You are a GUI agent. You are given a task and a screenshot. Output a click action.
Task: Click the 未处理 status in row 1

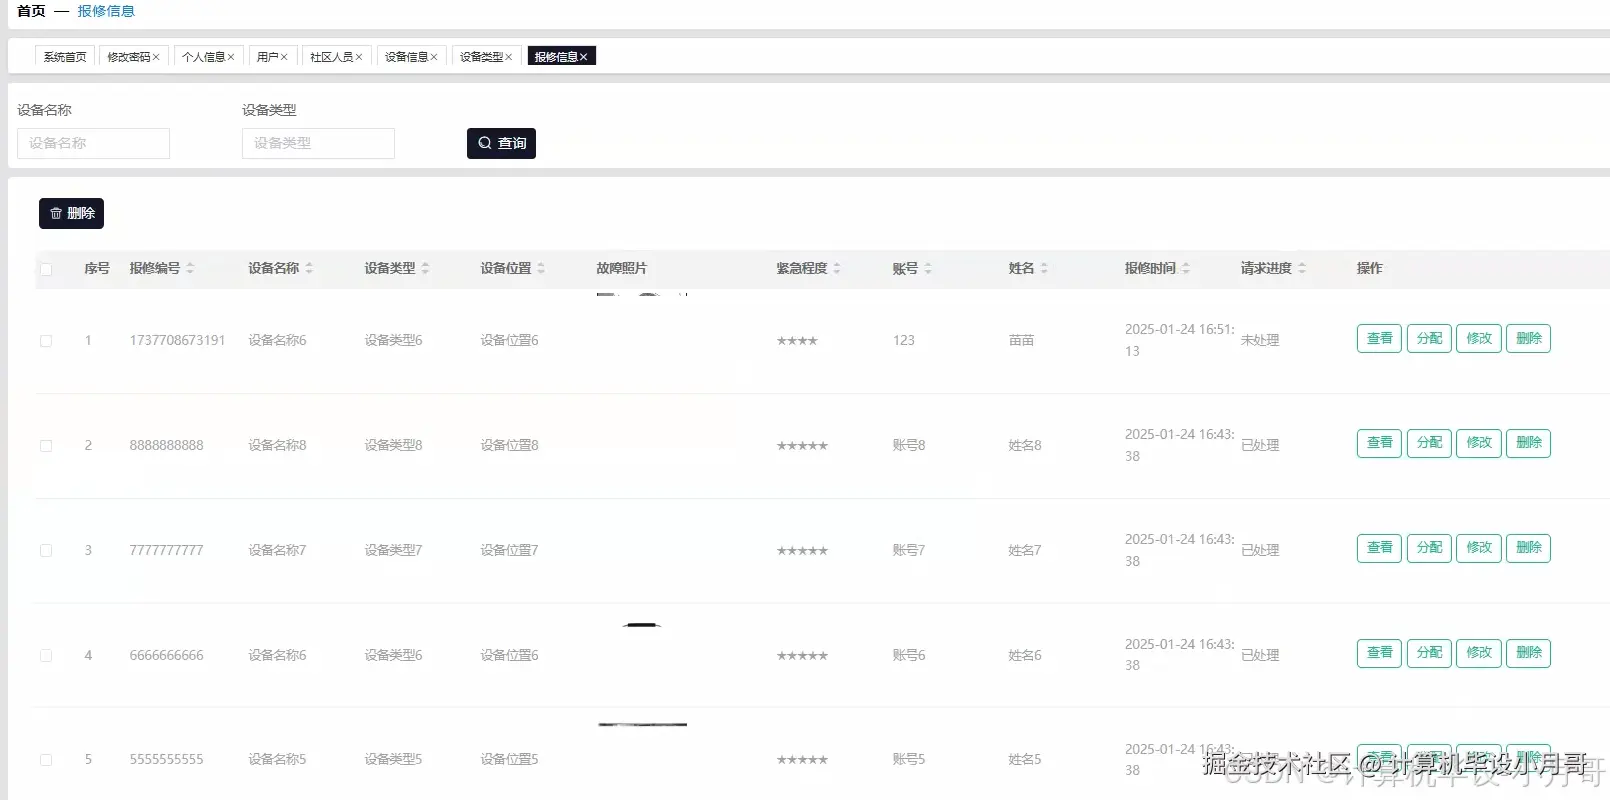pyautogui.click(x=1260, y=340)
